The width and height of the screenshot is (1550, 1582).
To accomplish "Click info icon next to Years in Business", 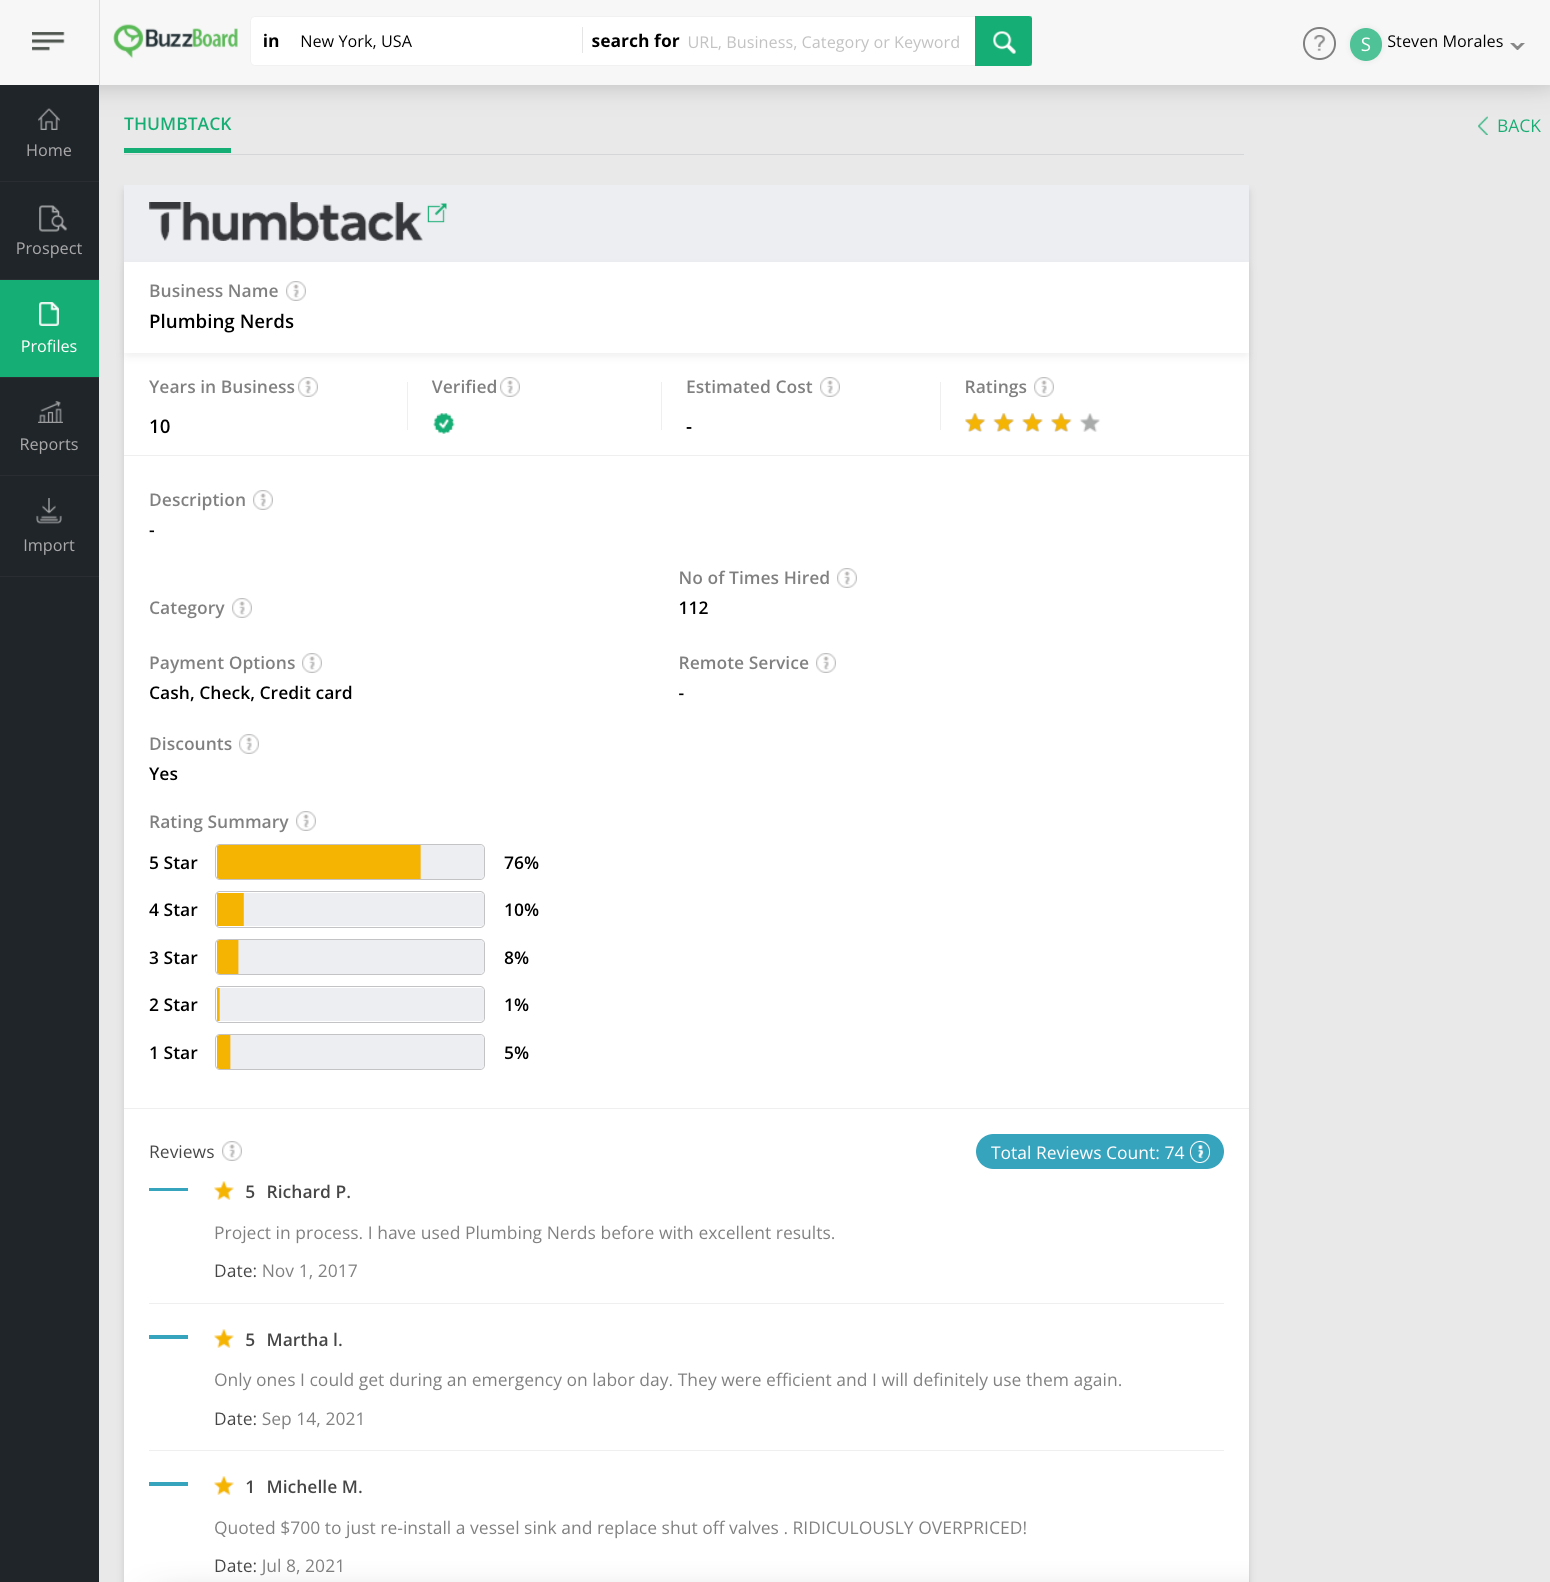I will click(x=308, y=387).
